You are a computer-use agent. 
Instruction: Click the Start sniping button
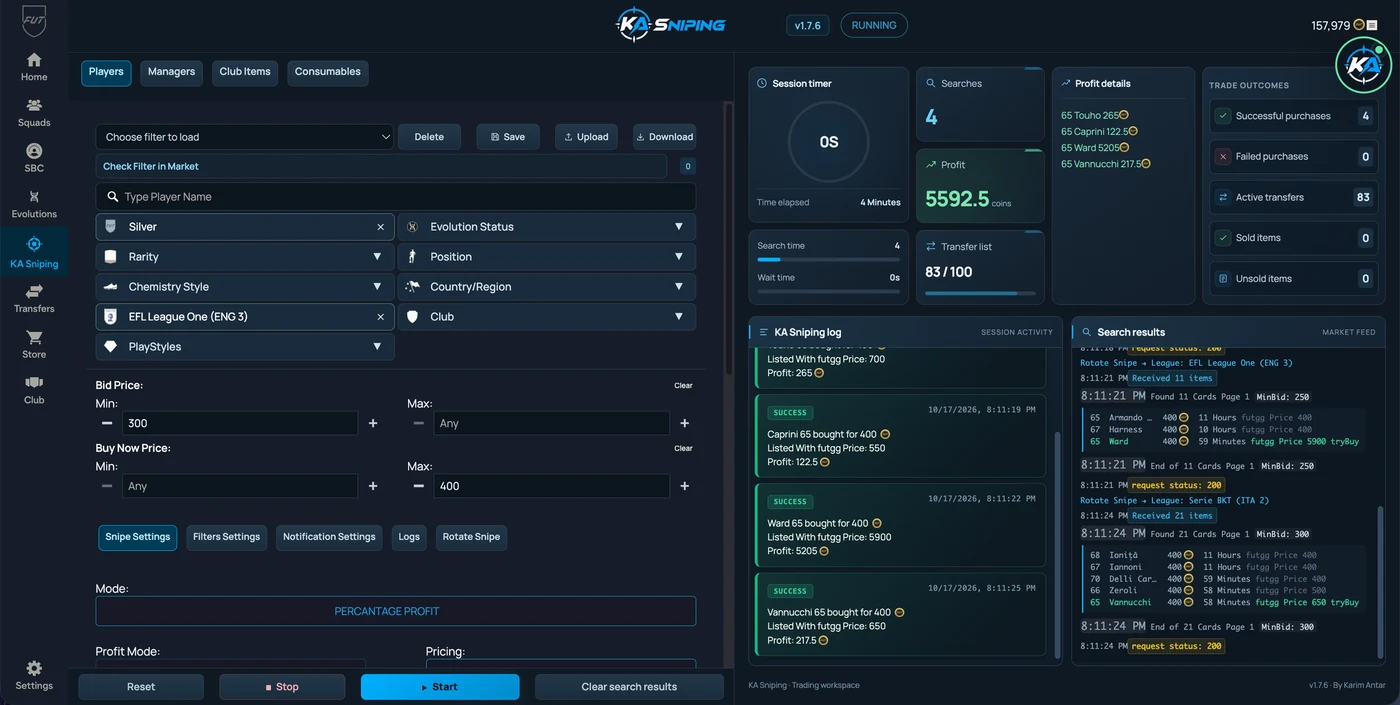click(x=440, y=687)
